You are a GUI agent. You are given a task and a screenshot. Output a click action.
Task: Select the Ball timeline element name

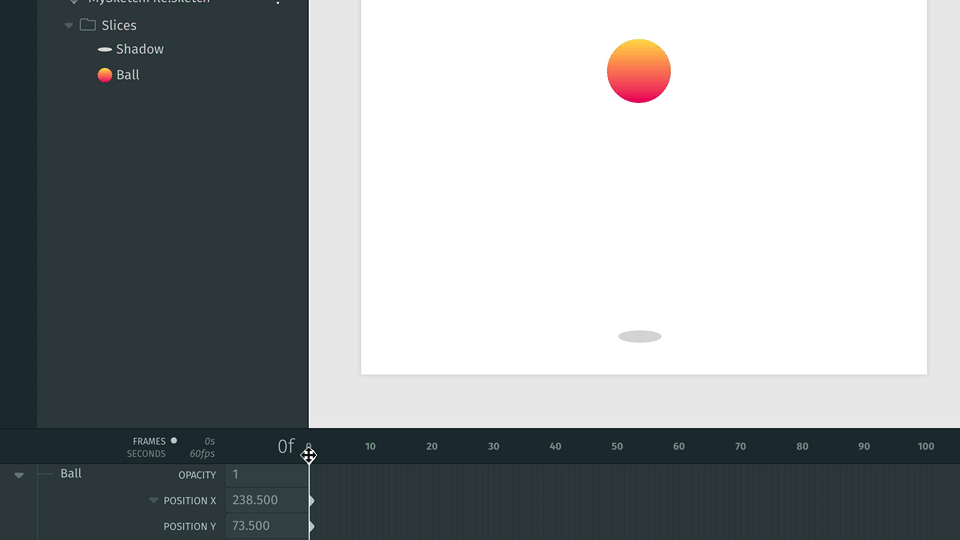[71, 473]
